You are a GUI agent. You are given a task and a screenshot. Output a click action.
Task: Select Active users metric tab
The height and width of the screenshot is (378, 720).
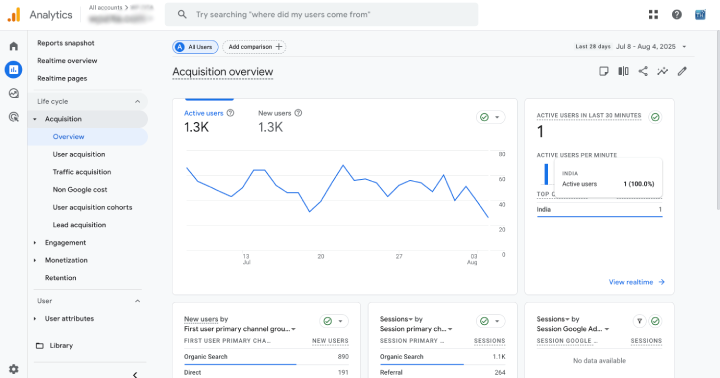[209, 122]
